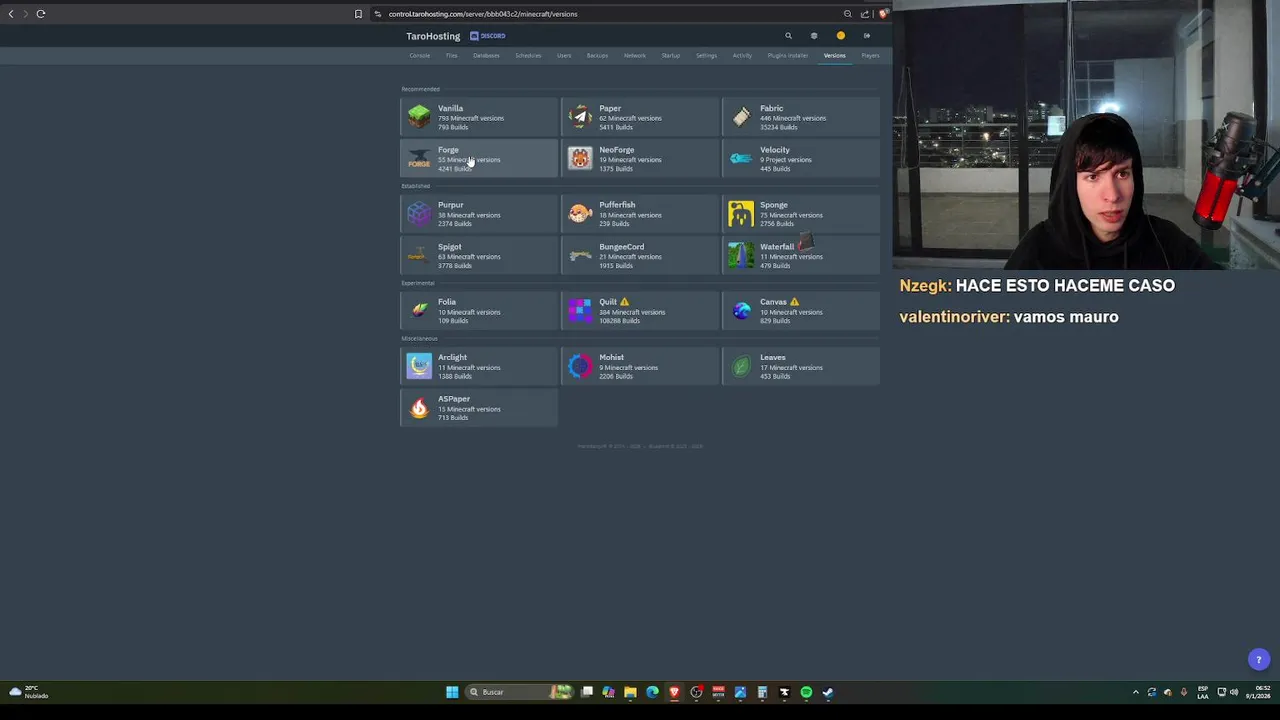Click the DISCORD link button
Screen dimensions: 1280x720
click(x=488, y=36)
